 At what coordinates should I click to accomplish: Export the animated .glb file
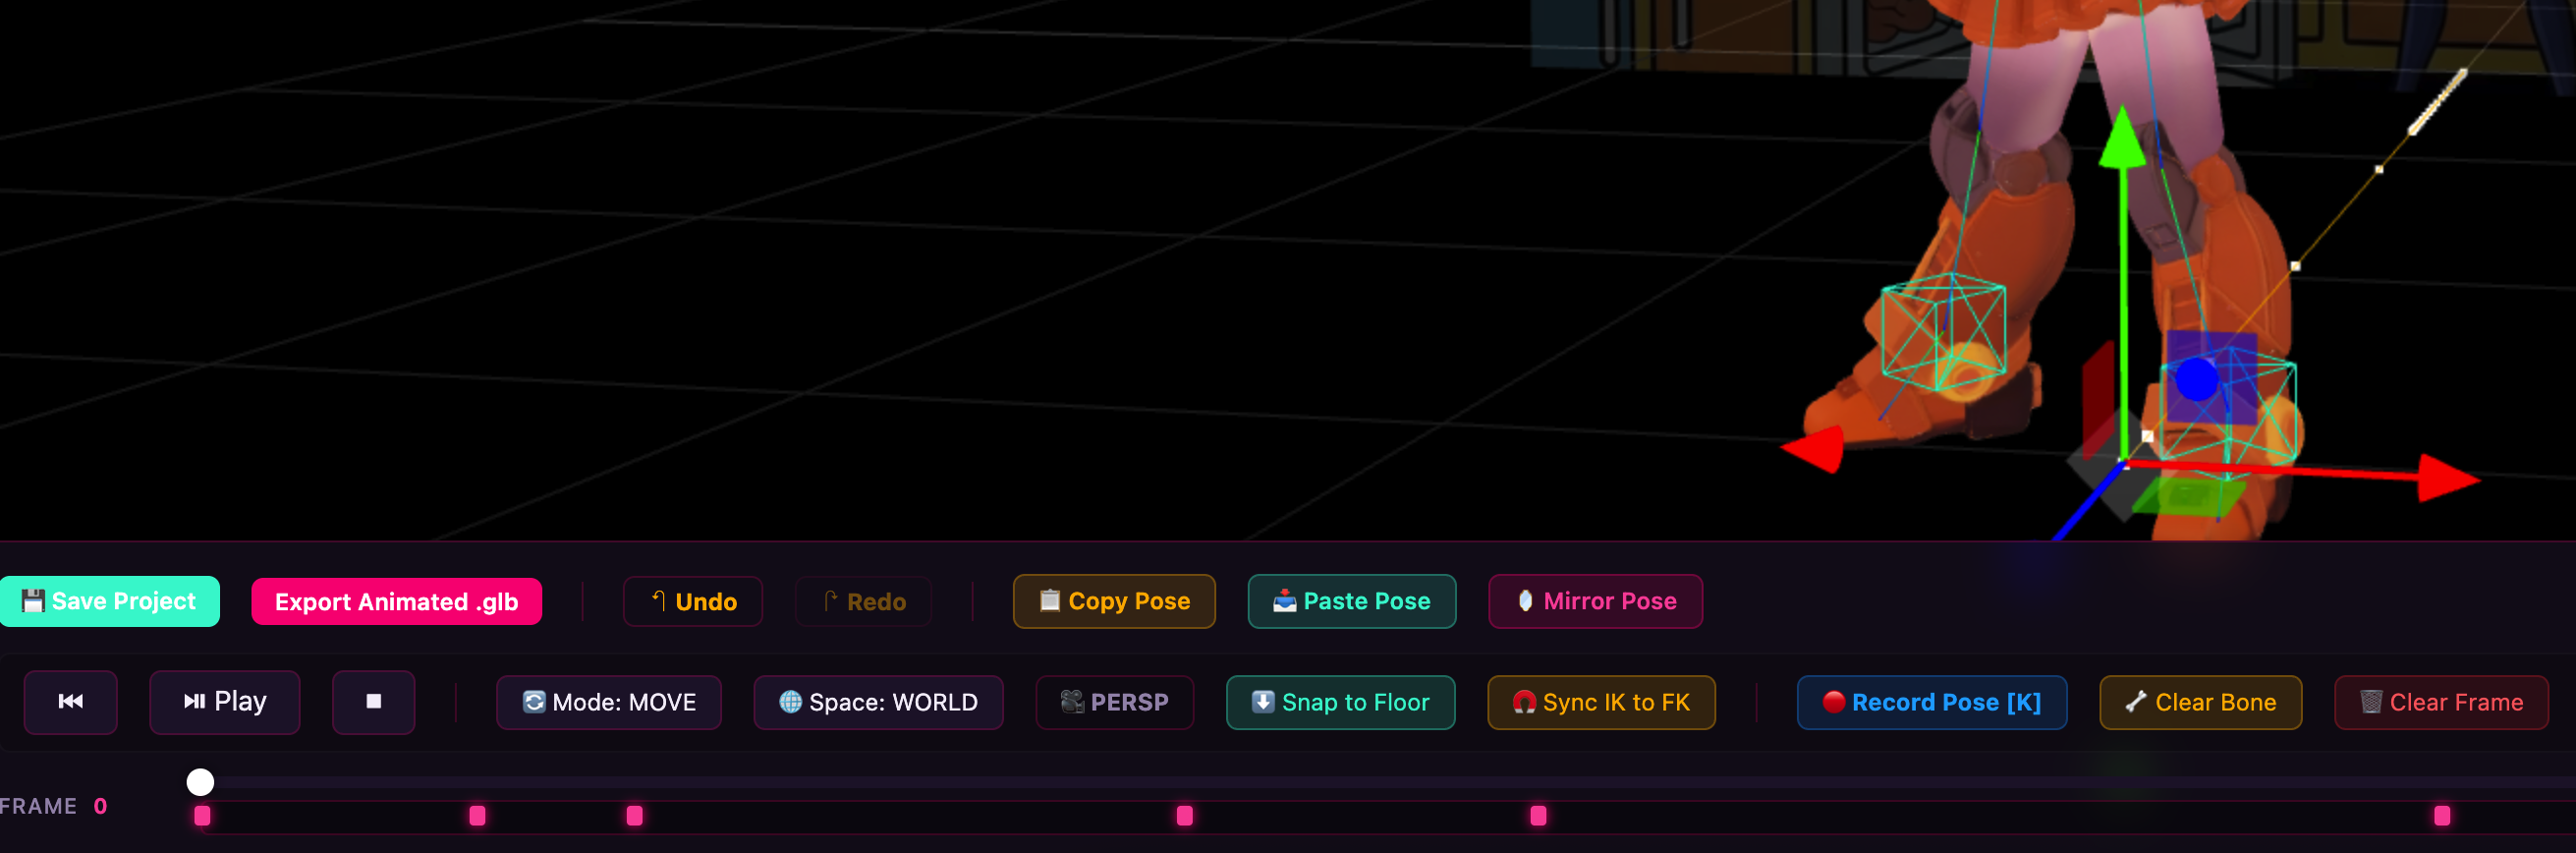(x=396, y=601)
